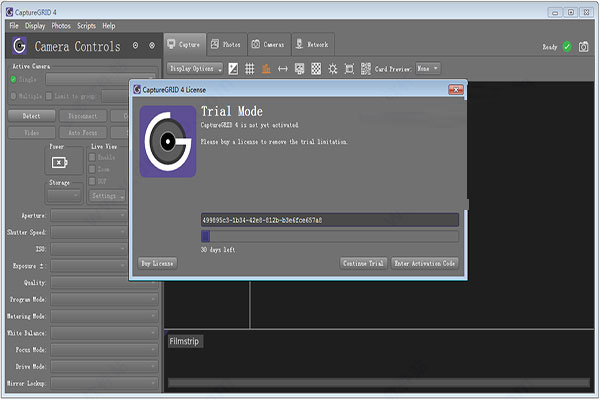The height and width of the screenshot is (400, 600).
Task: Open the Help menu
Action: click(109, 26)
